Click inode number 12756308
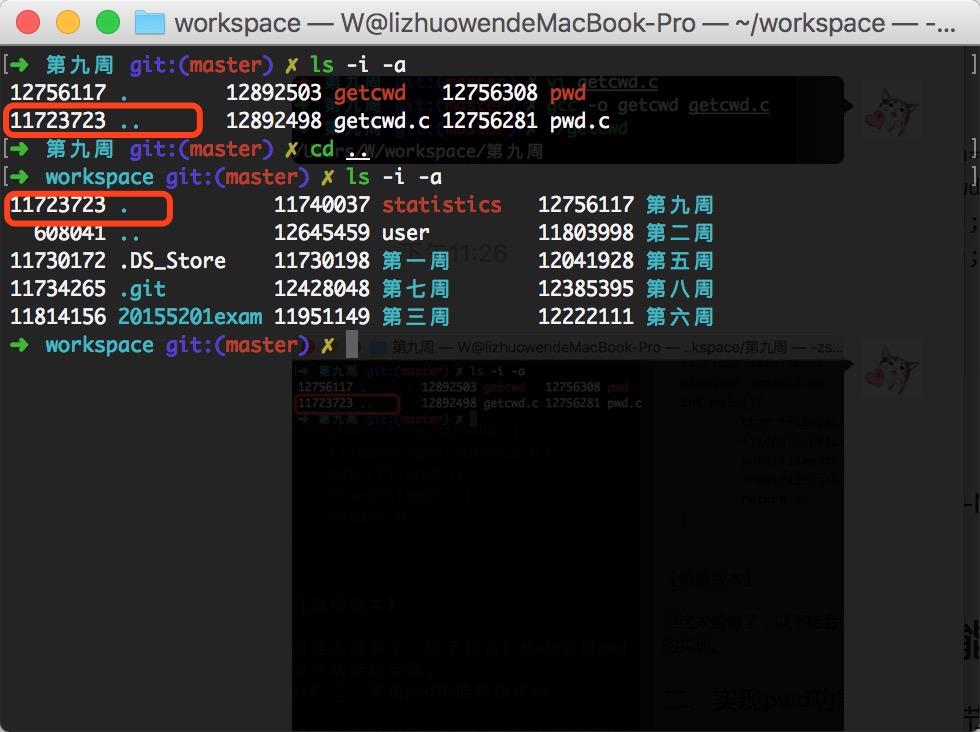The height and width of the screenshot is (732, 980). [x=490, y=93]
